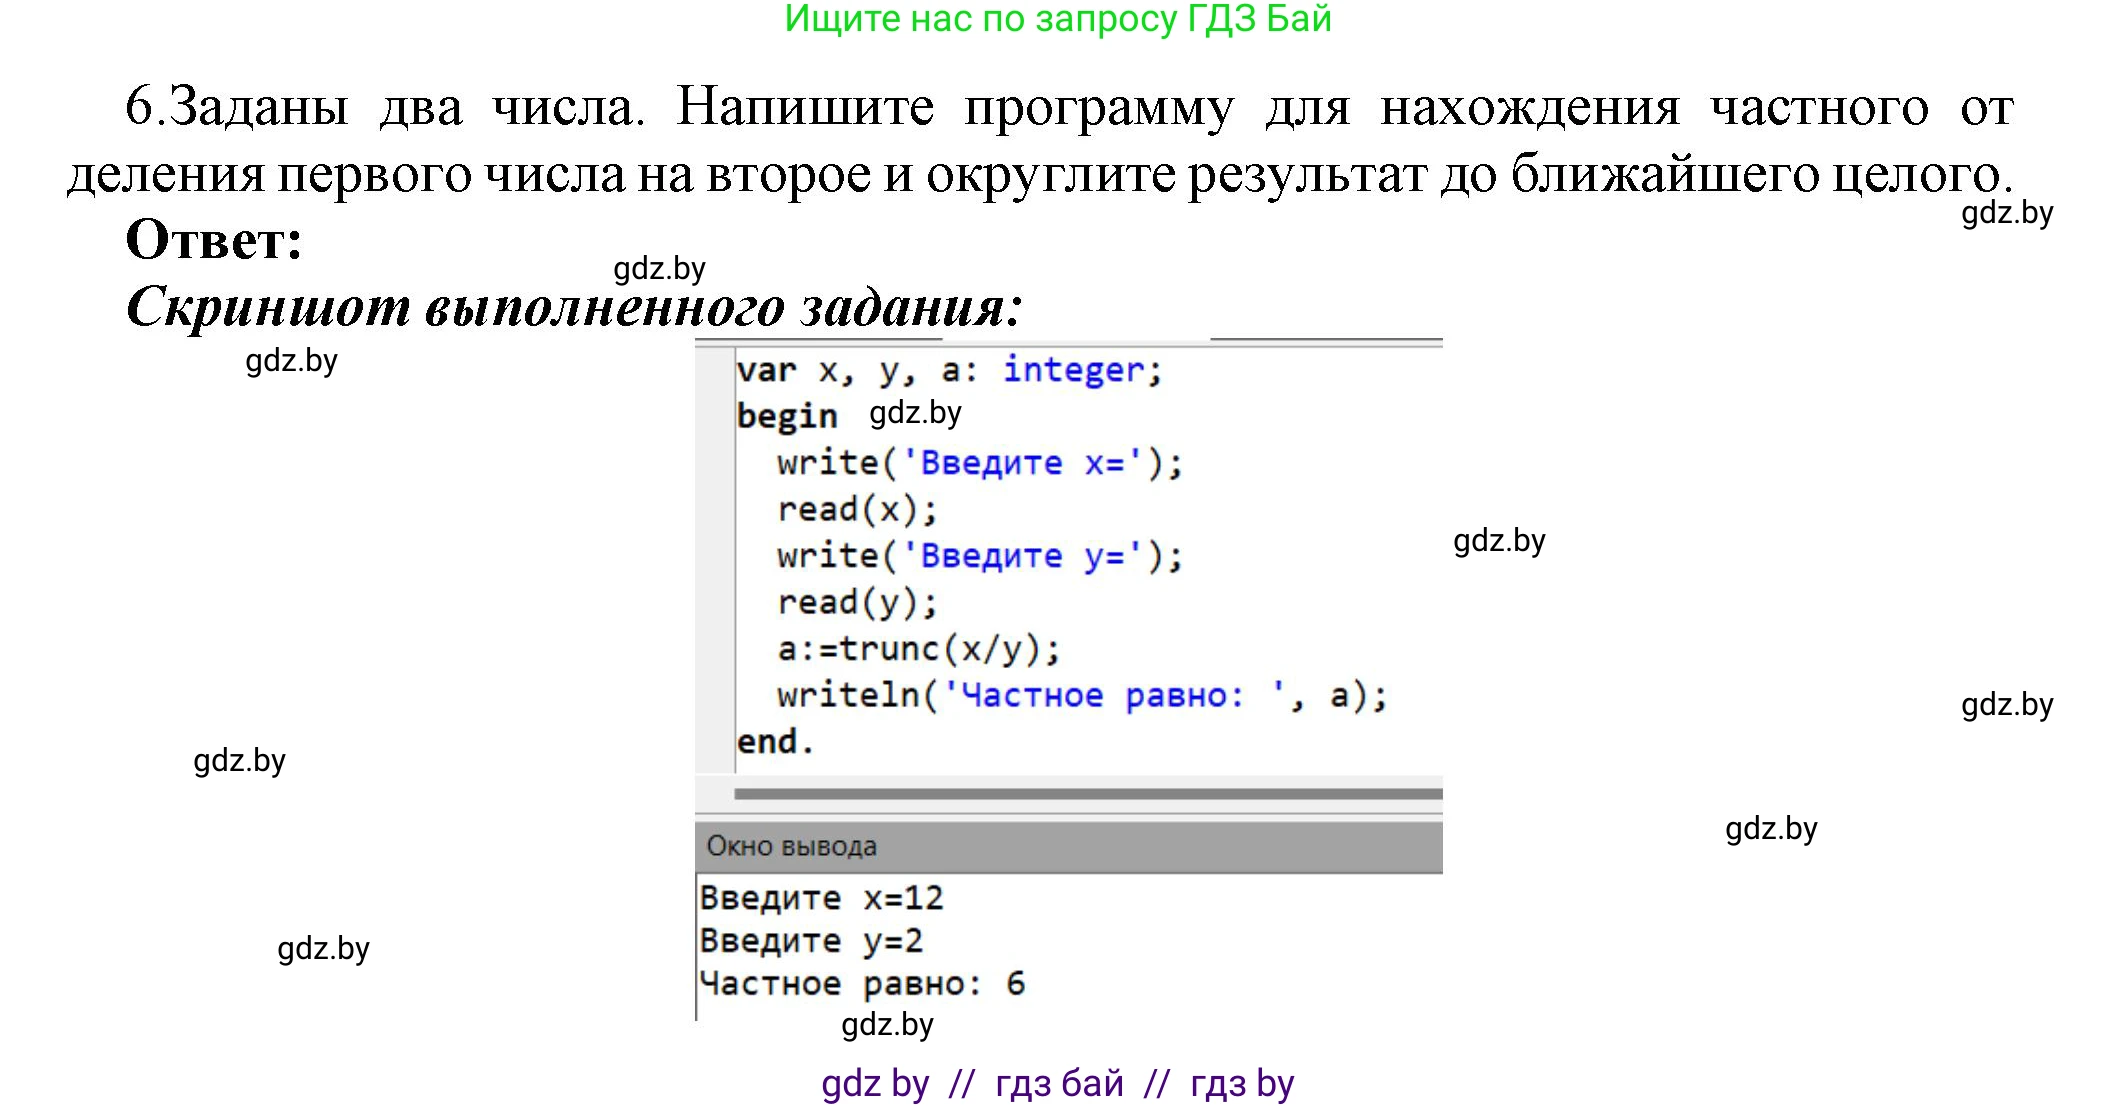Click the writeln 'Частное равно:' code line
This screenshot has height=1108, width=2119.
point(1082,695)
